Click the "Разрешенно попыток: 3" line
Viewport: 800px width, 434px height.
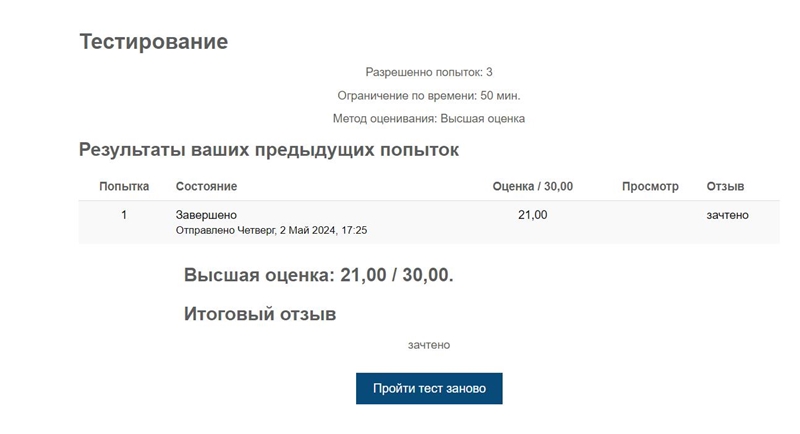429,72
